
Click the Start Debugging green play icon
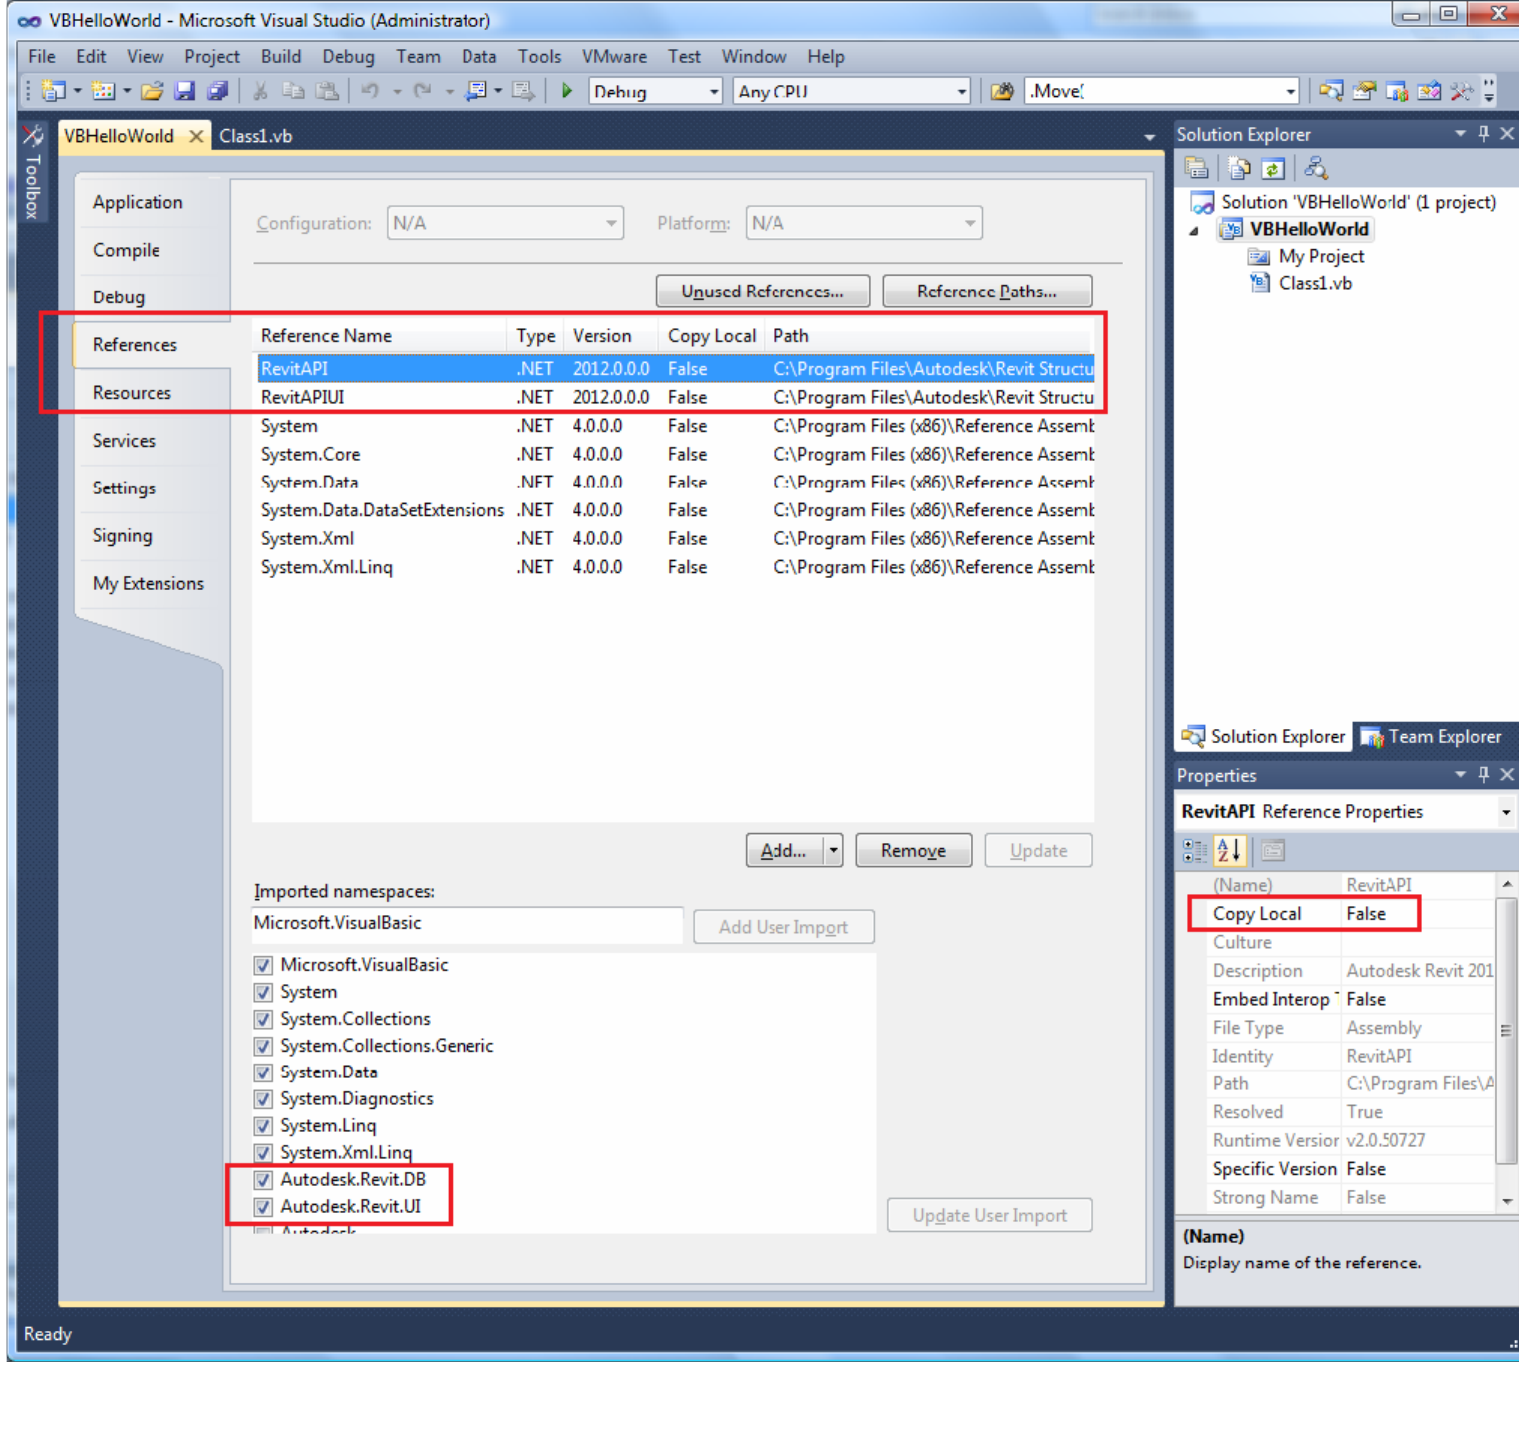coord(567,91)
